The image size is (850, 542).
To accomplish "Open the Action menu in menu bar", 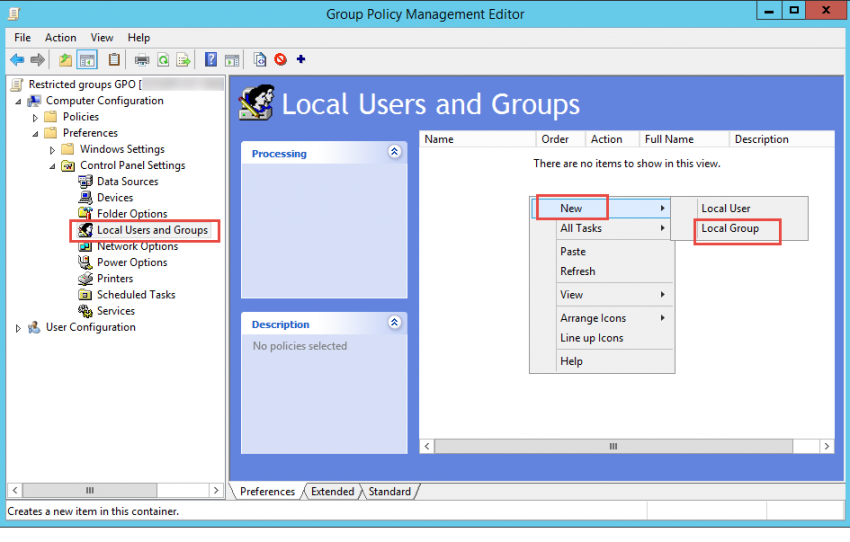I will point(60,38).
